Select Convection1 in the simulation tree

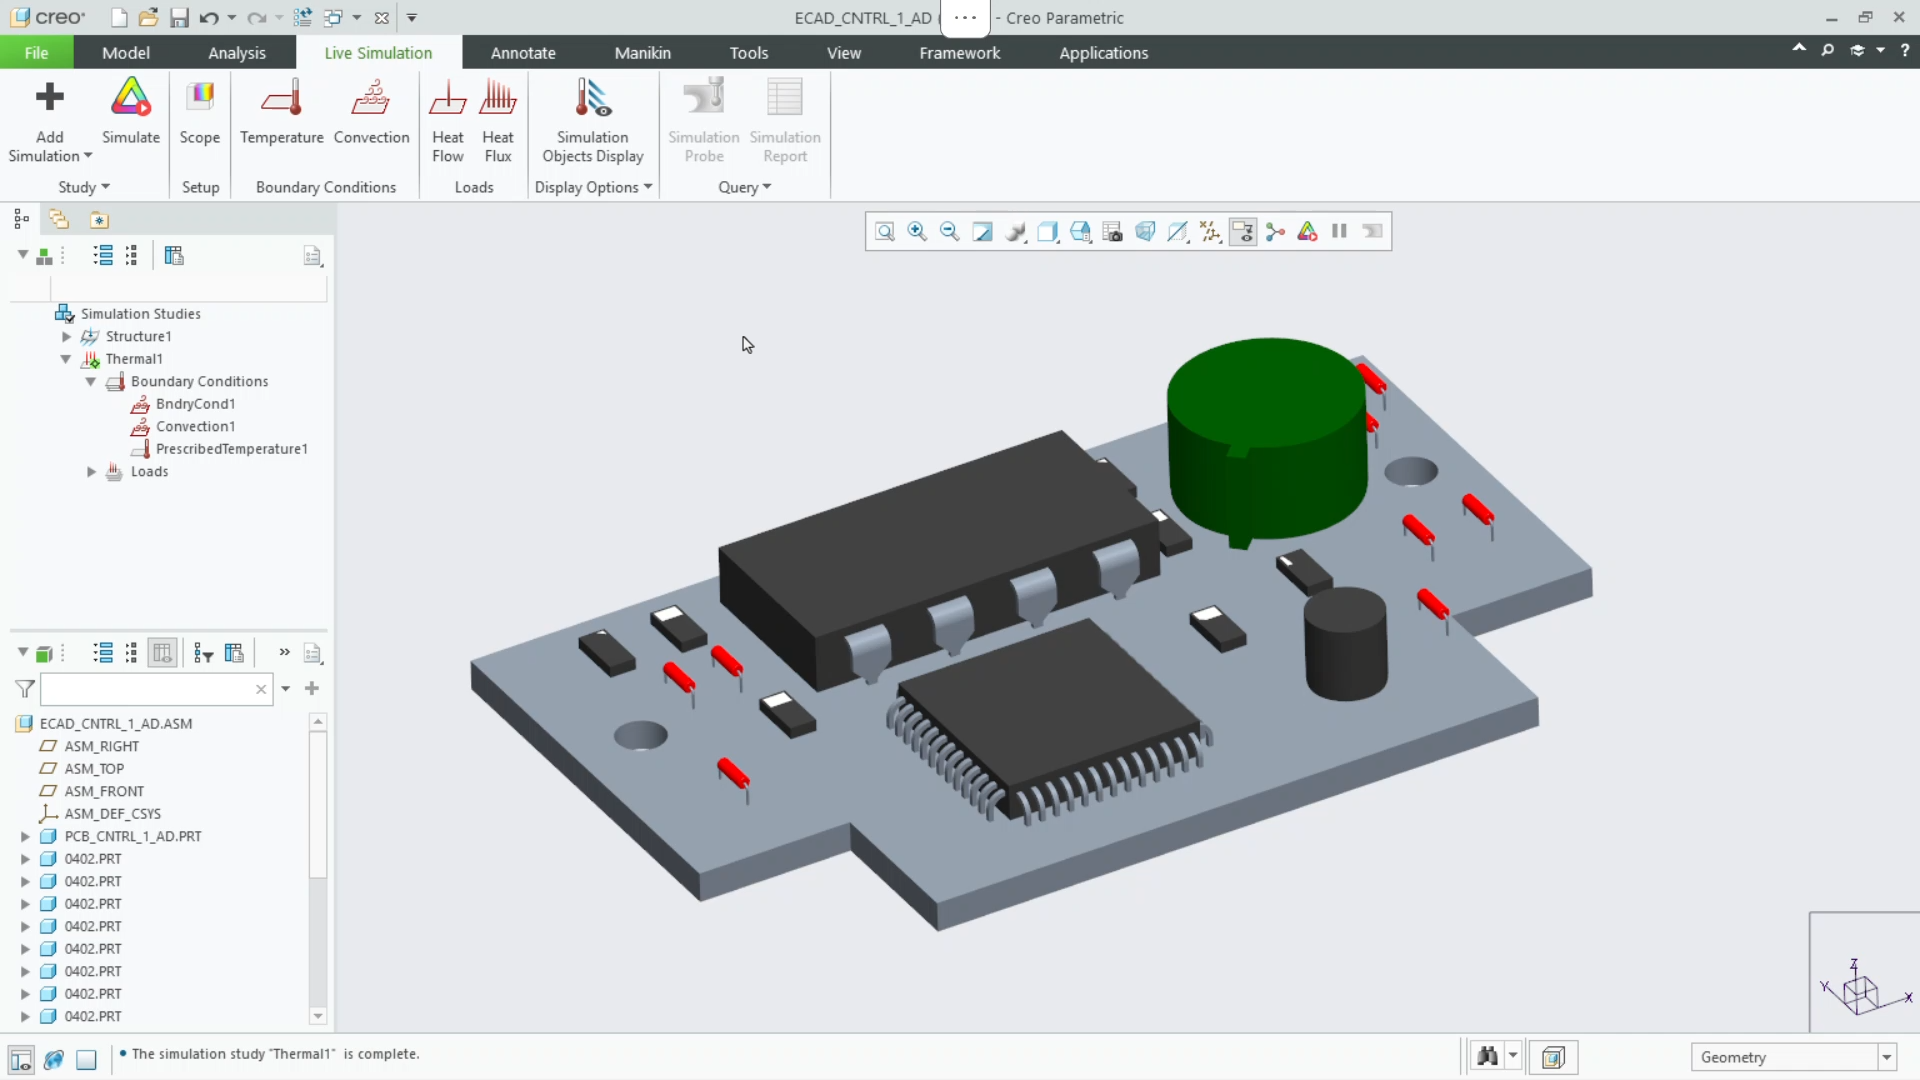point(196,426)
